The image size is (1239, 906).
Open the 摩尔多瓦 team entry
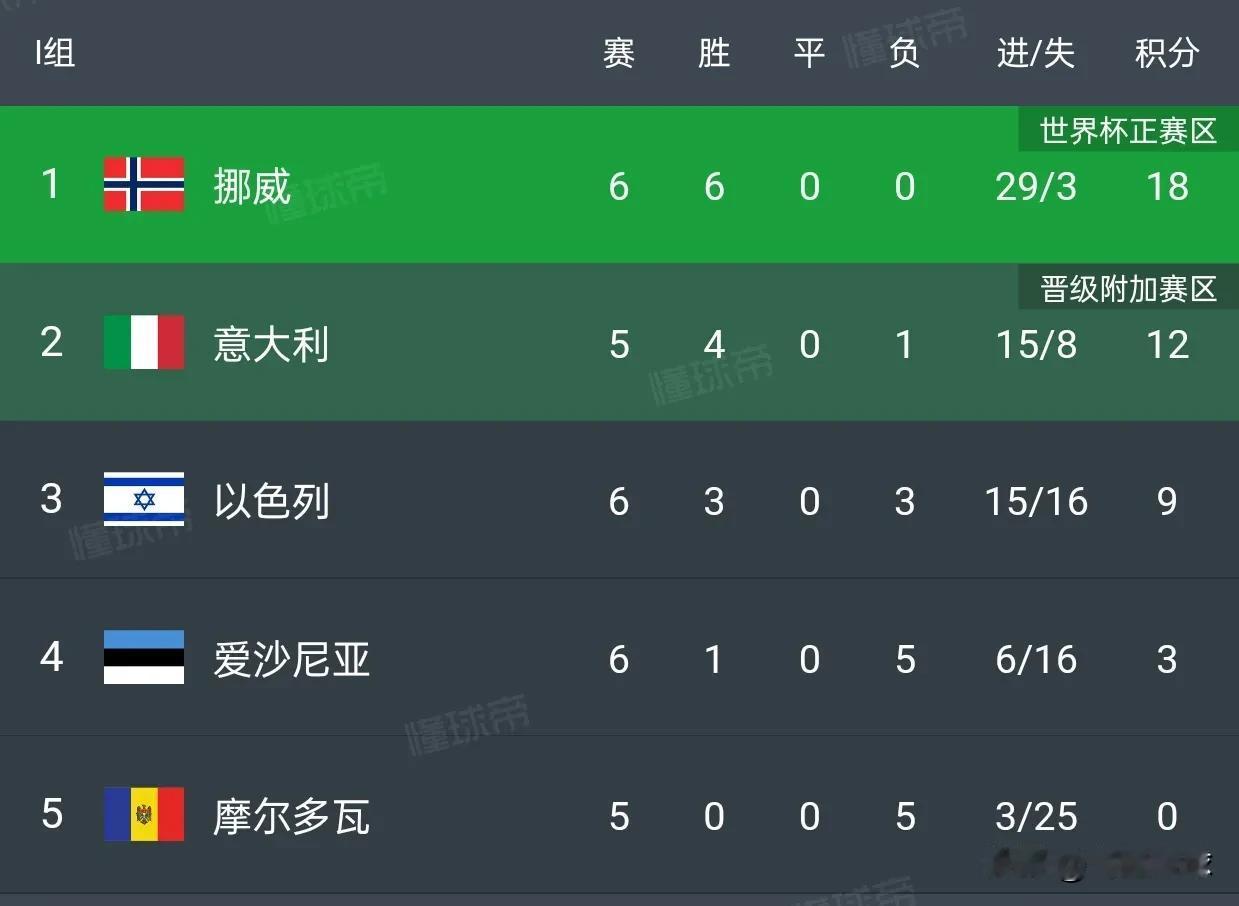point(291,817)
